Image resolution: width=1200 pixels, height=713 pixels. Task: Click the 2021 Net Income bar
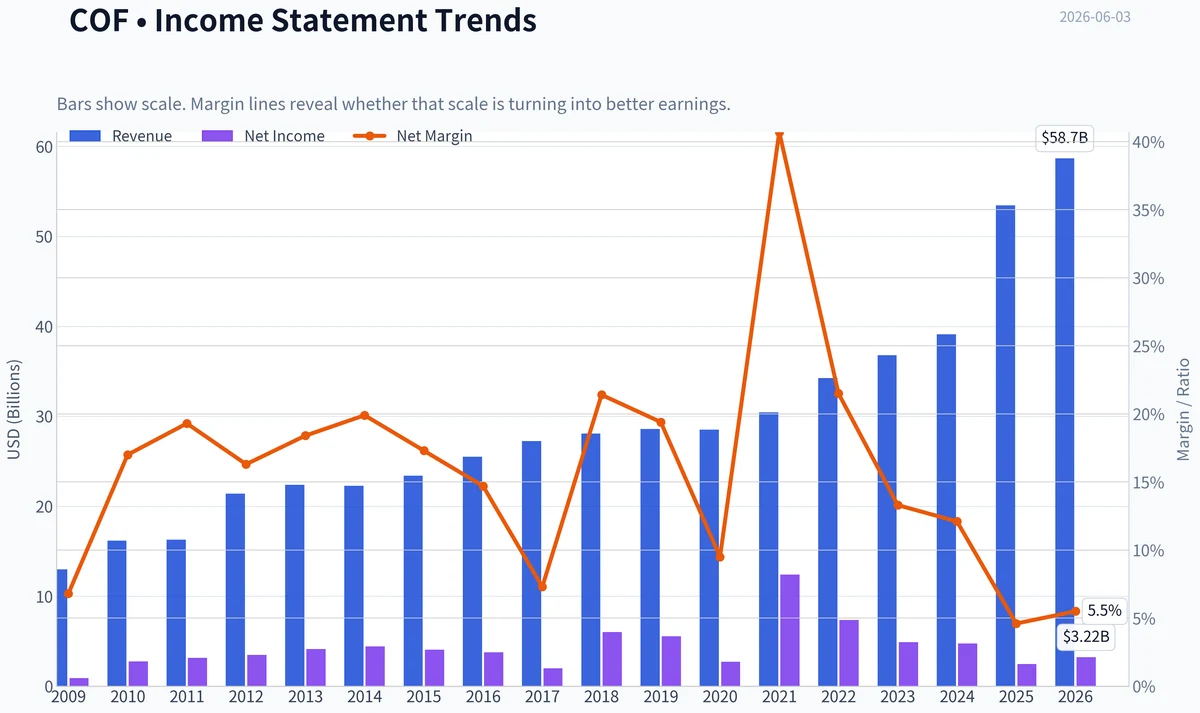click(x=790, y=631)
